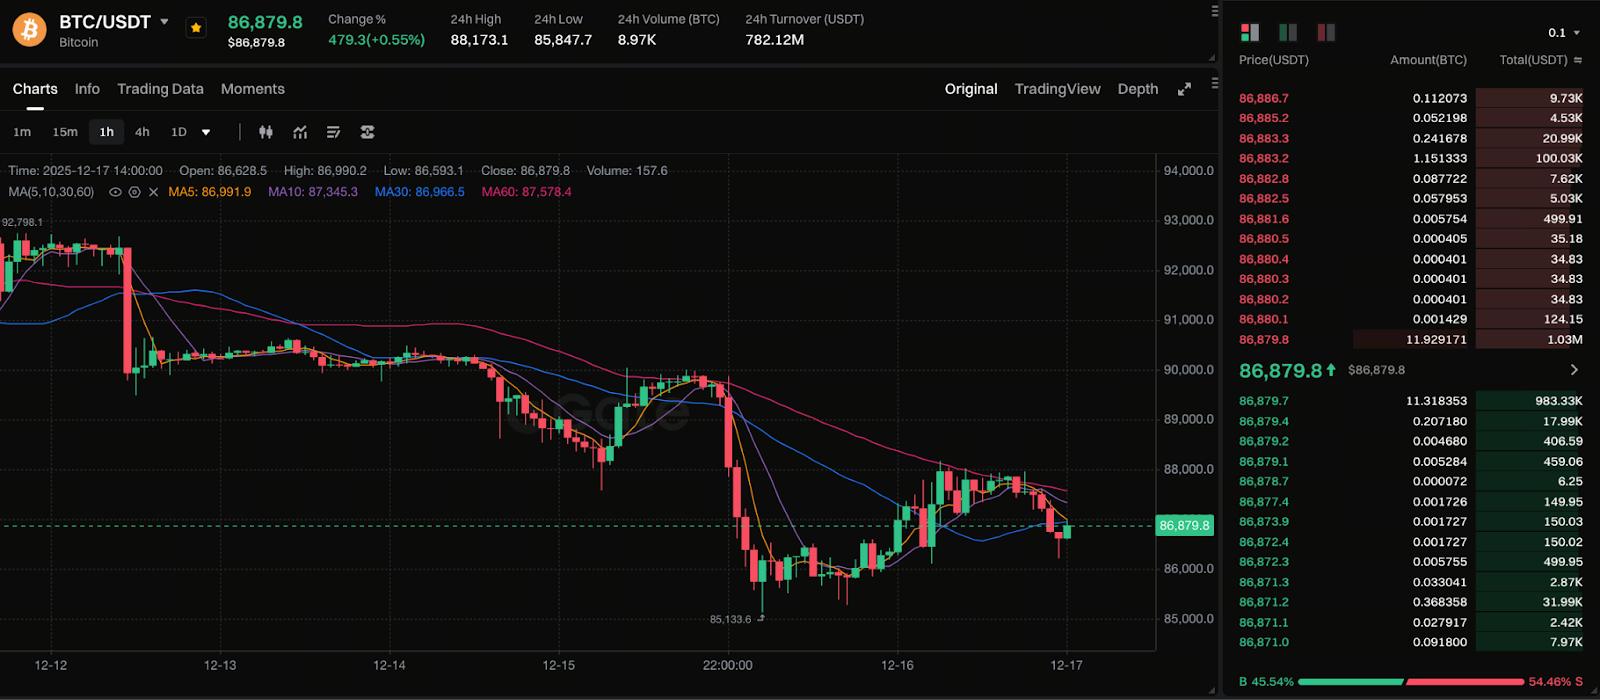The image size is (1600, 700).
Task: Toggle MA indicator visibility eye icon
Action: pyautogui.click(x=115, y=192)
